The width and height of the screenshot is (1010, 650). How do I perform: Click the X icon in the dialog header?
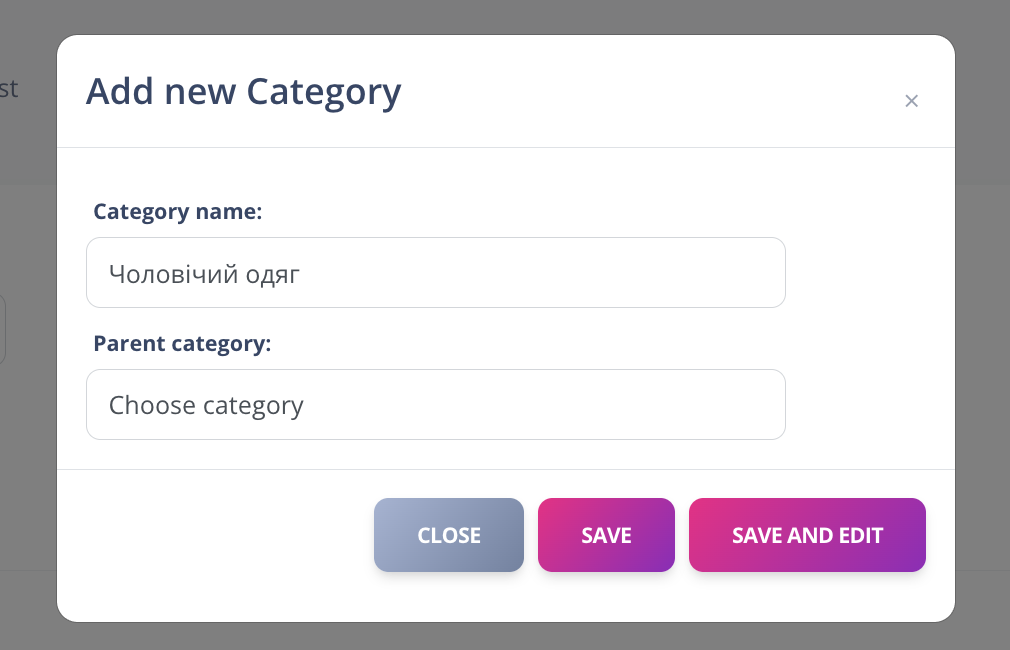[911, 101]
